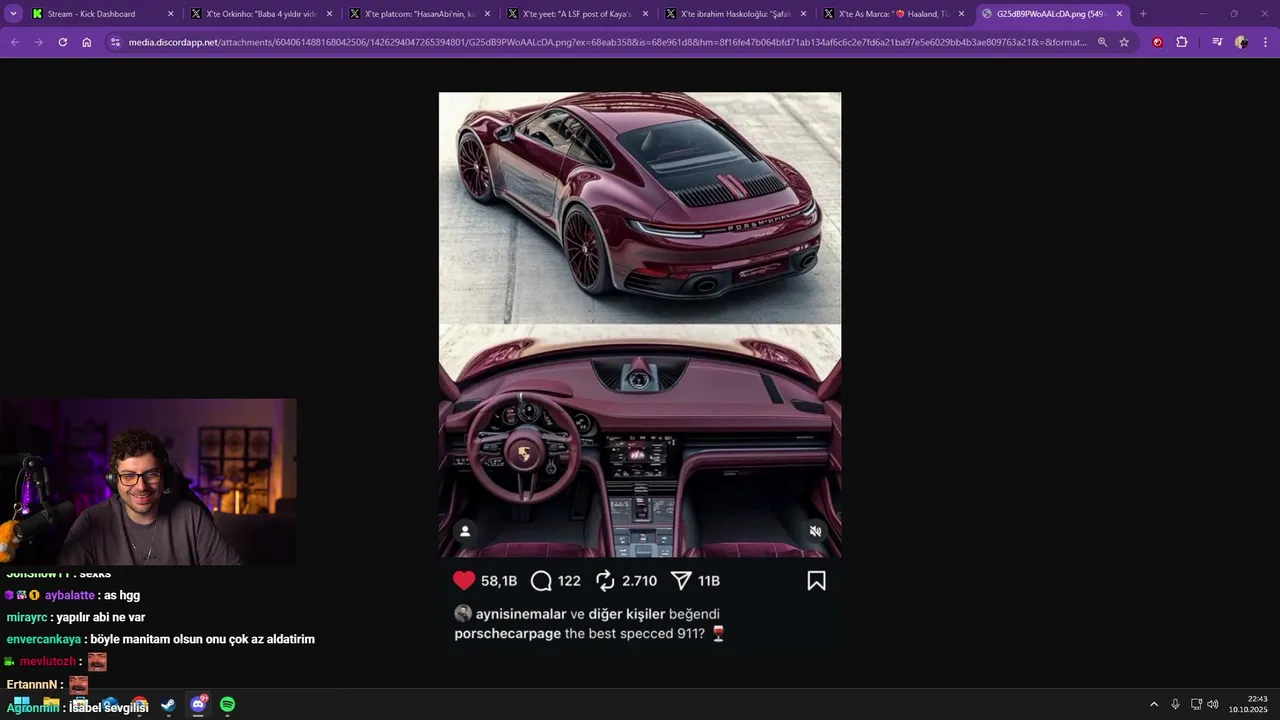Click the 'diğer kişiler' likes text

point(627,614)
